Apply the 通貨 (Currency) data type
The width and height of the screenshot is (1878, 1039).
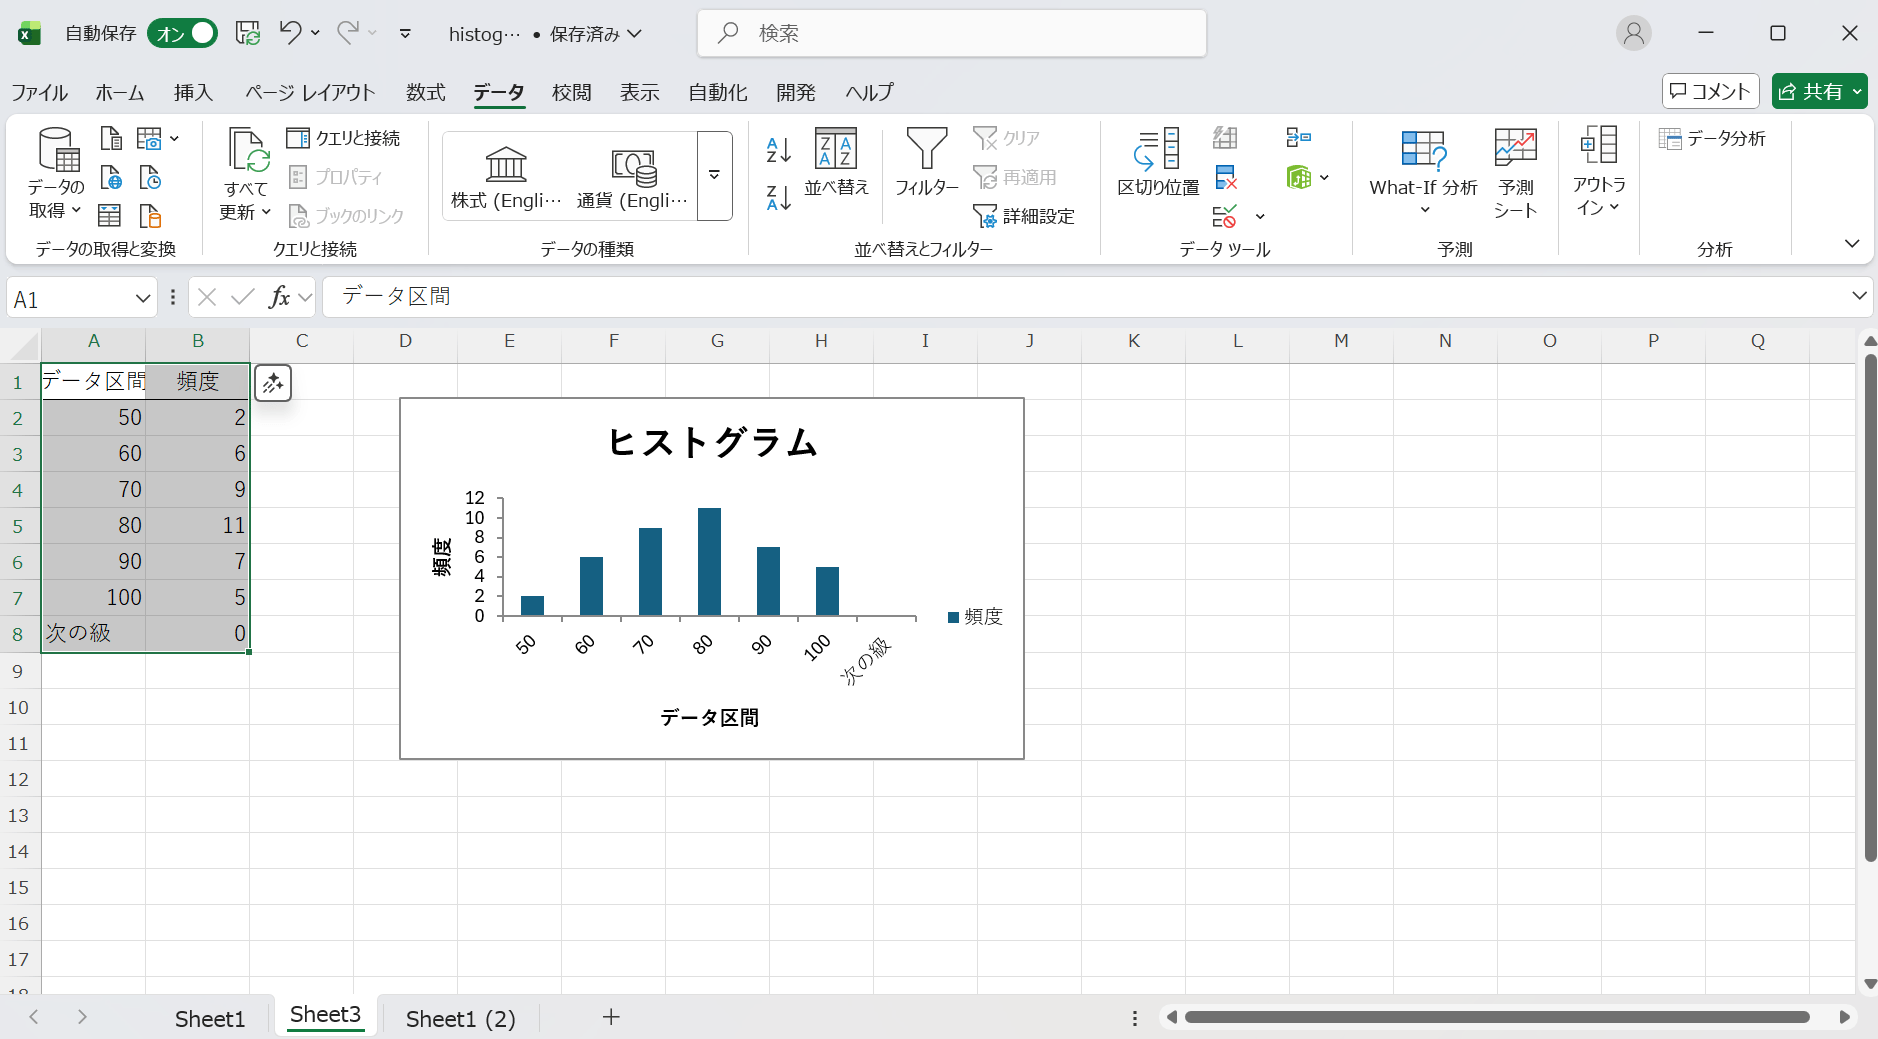point(634,170)
